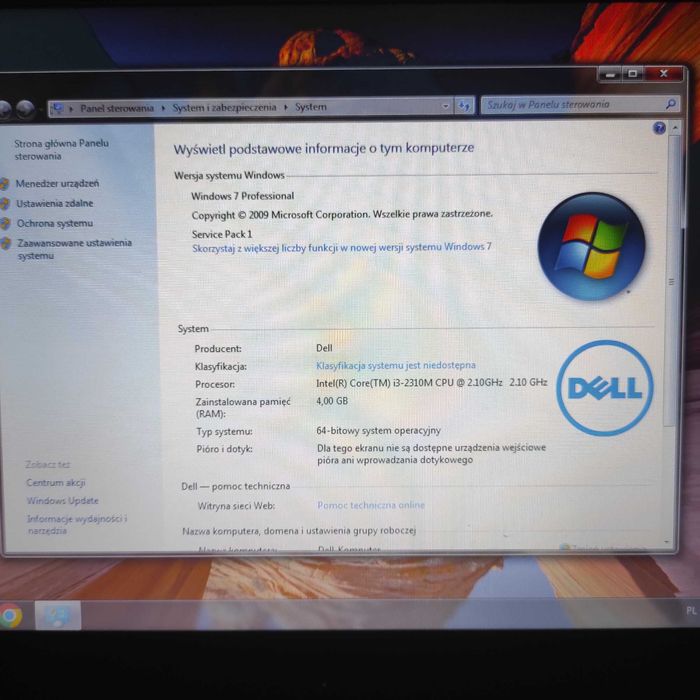
Task: Click the System breadcrumb segment
Action: point(311,107)
